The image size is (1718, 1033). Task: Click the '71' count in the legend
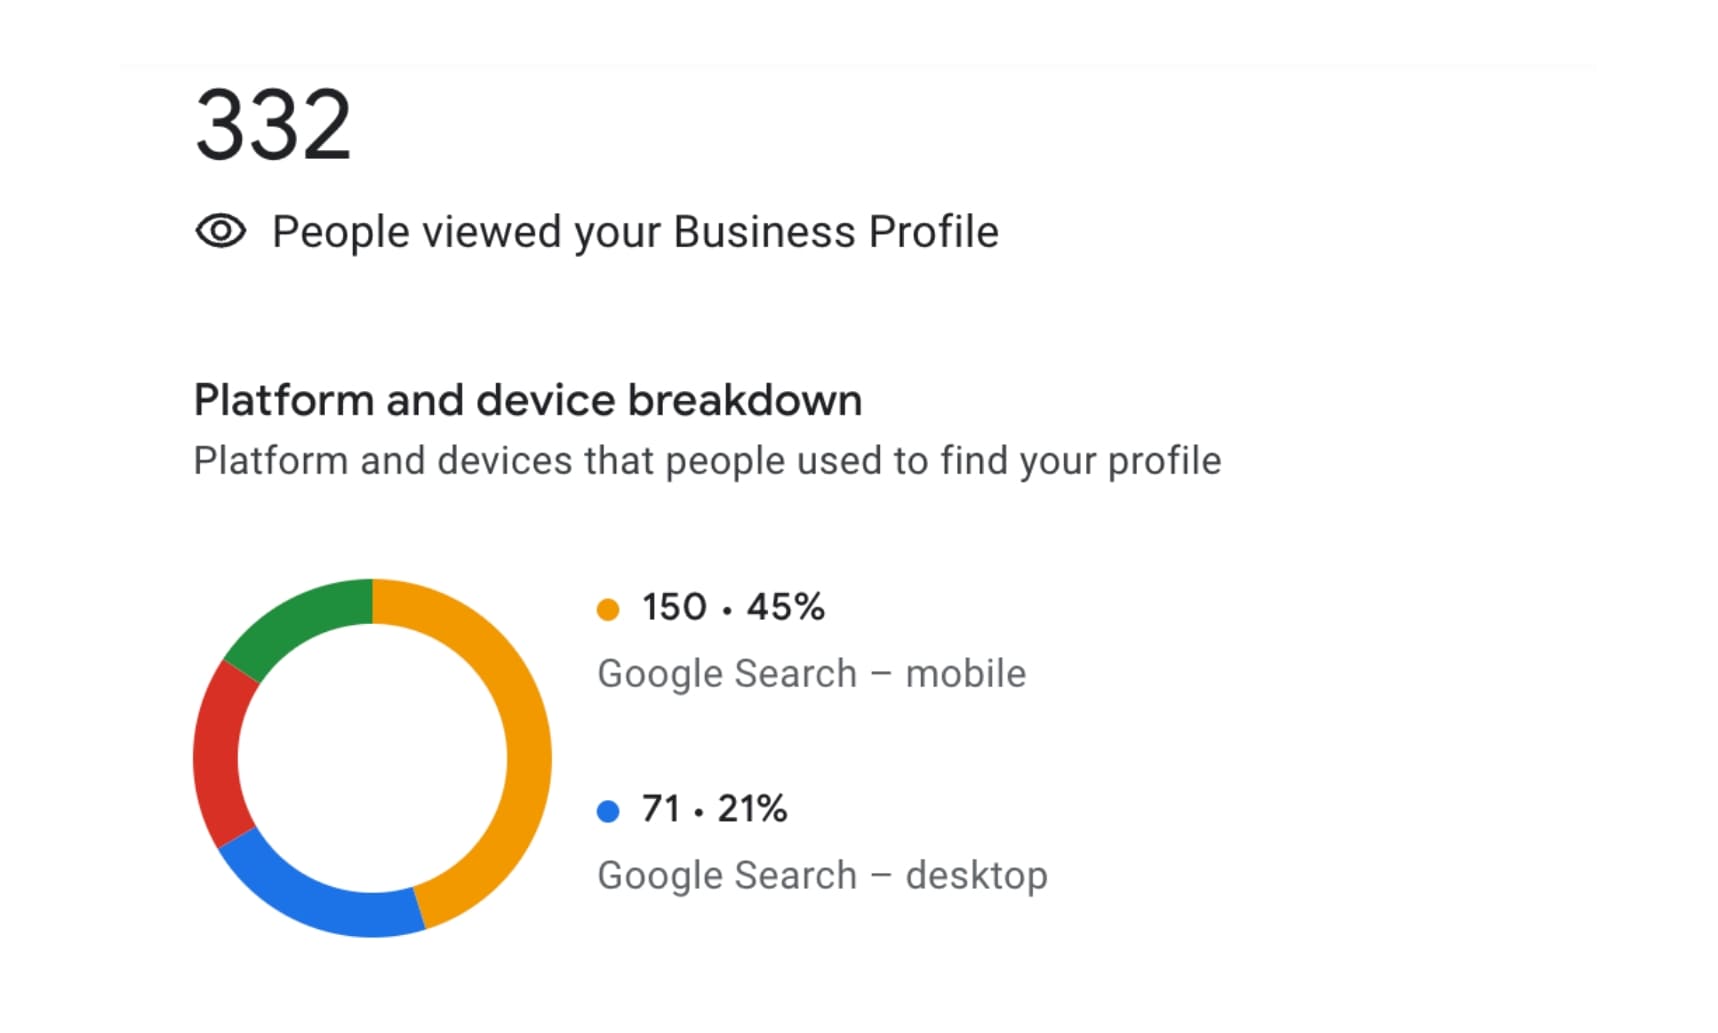[661, 809]
